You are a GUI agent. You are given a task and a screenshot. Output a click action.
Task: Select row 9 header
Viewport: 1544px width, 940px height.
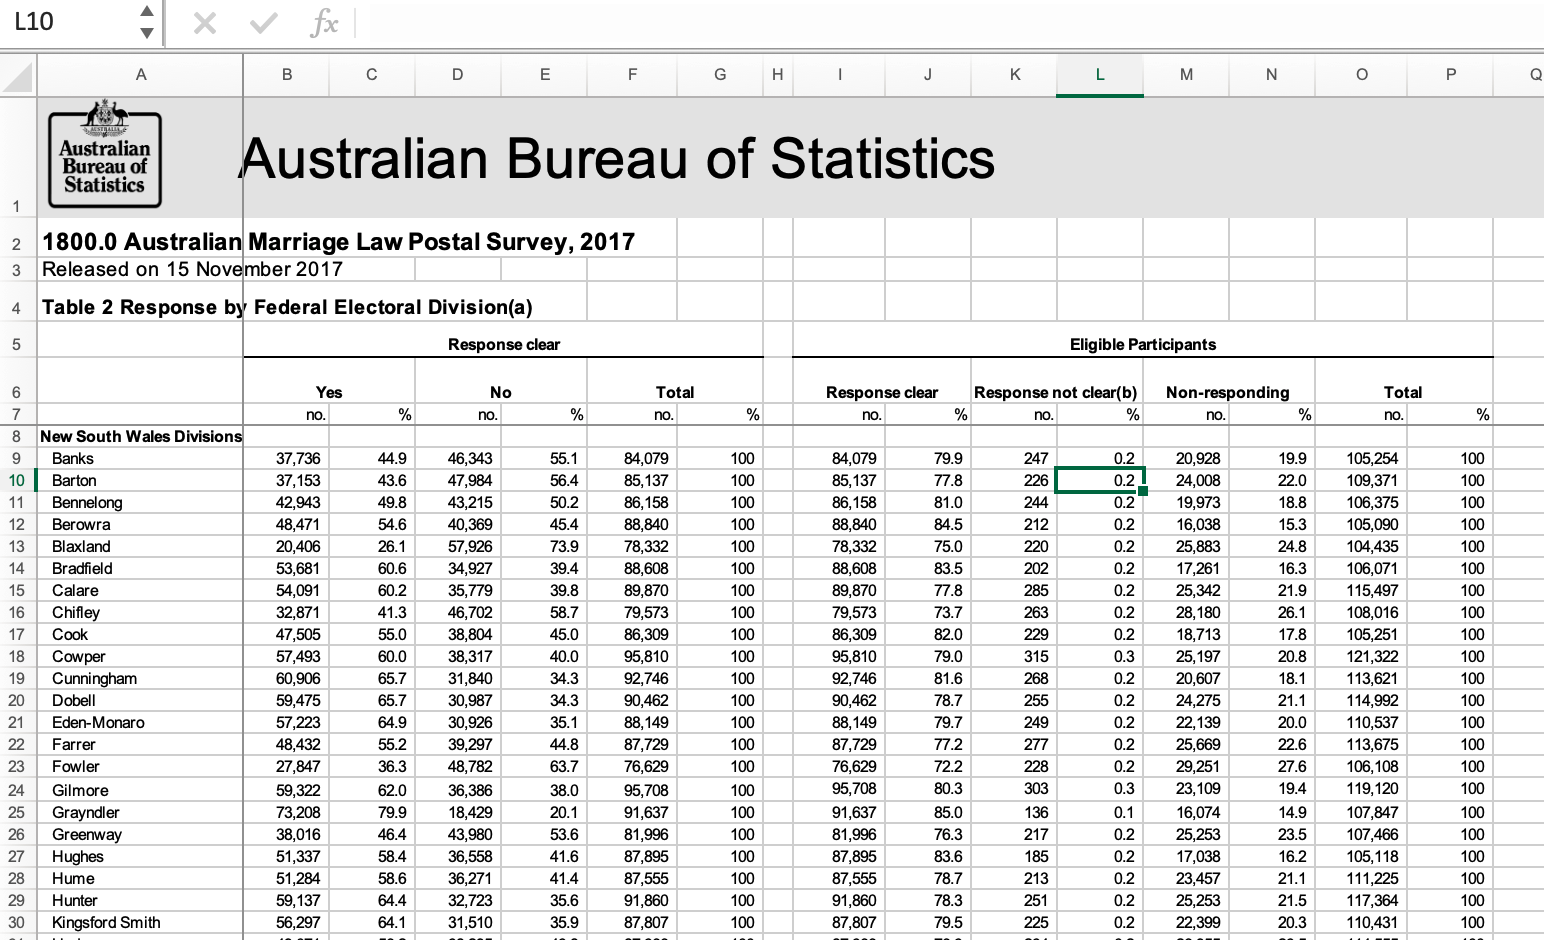(17, 459)
